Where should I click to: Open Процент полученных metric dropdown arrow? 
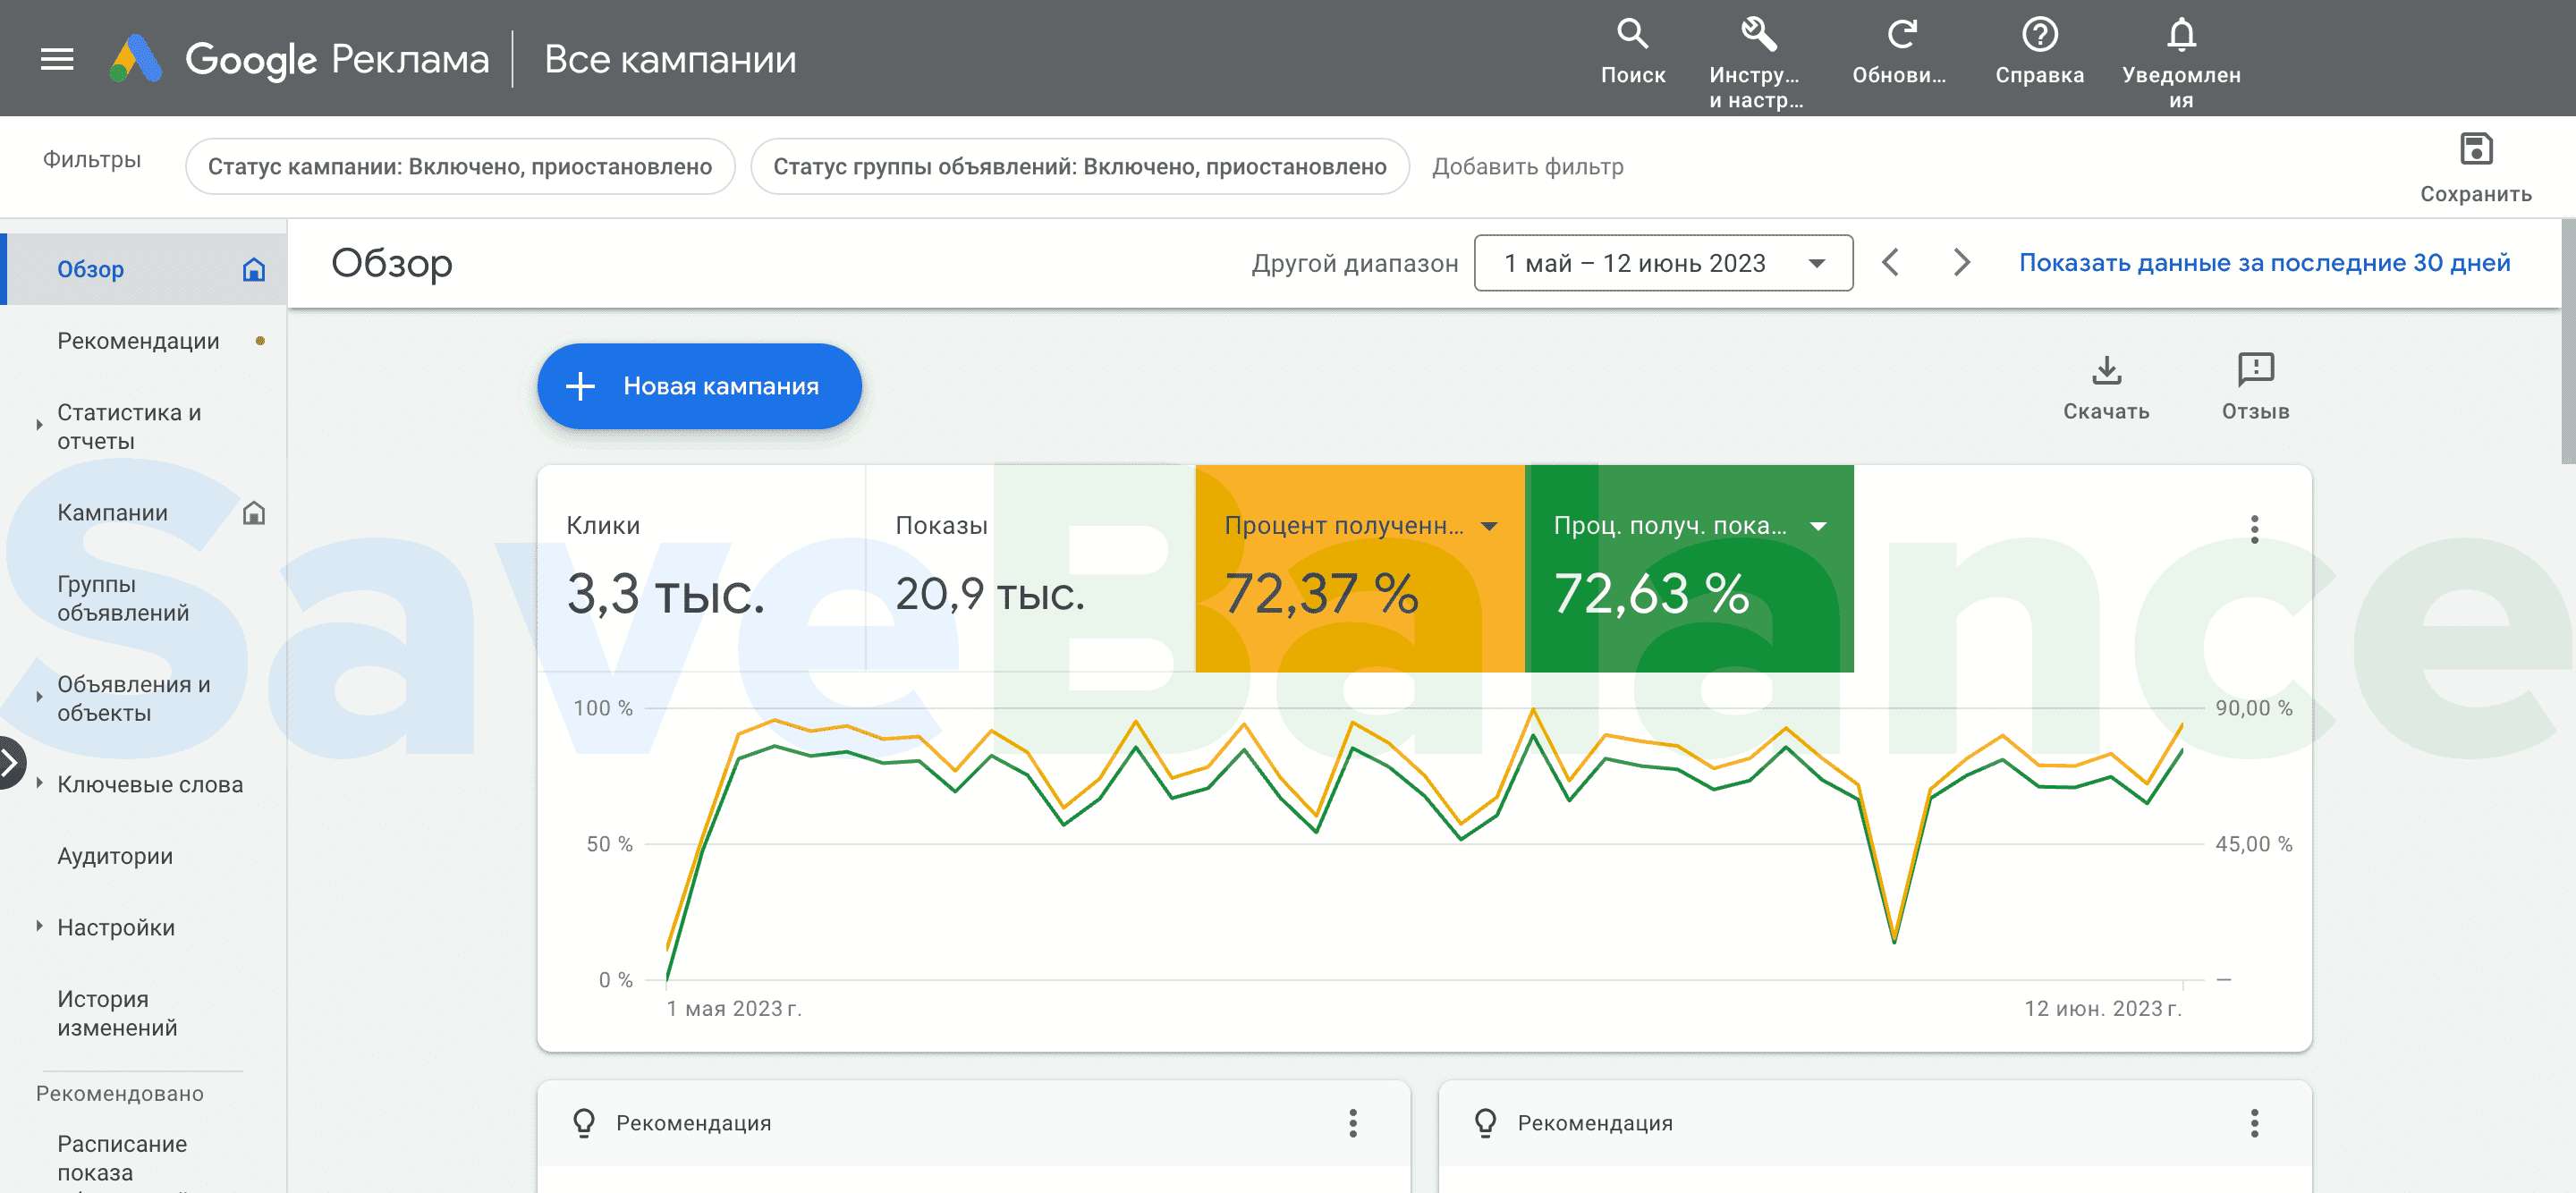(x=1488, y=526)
